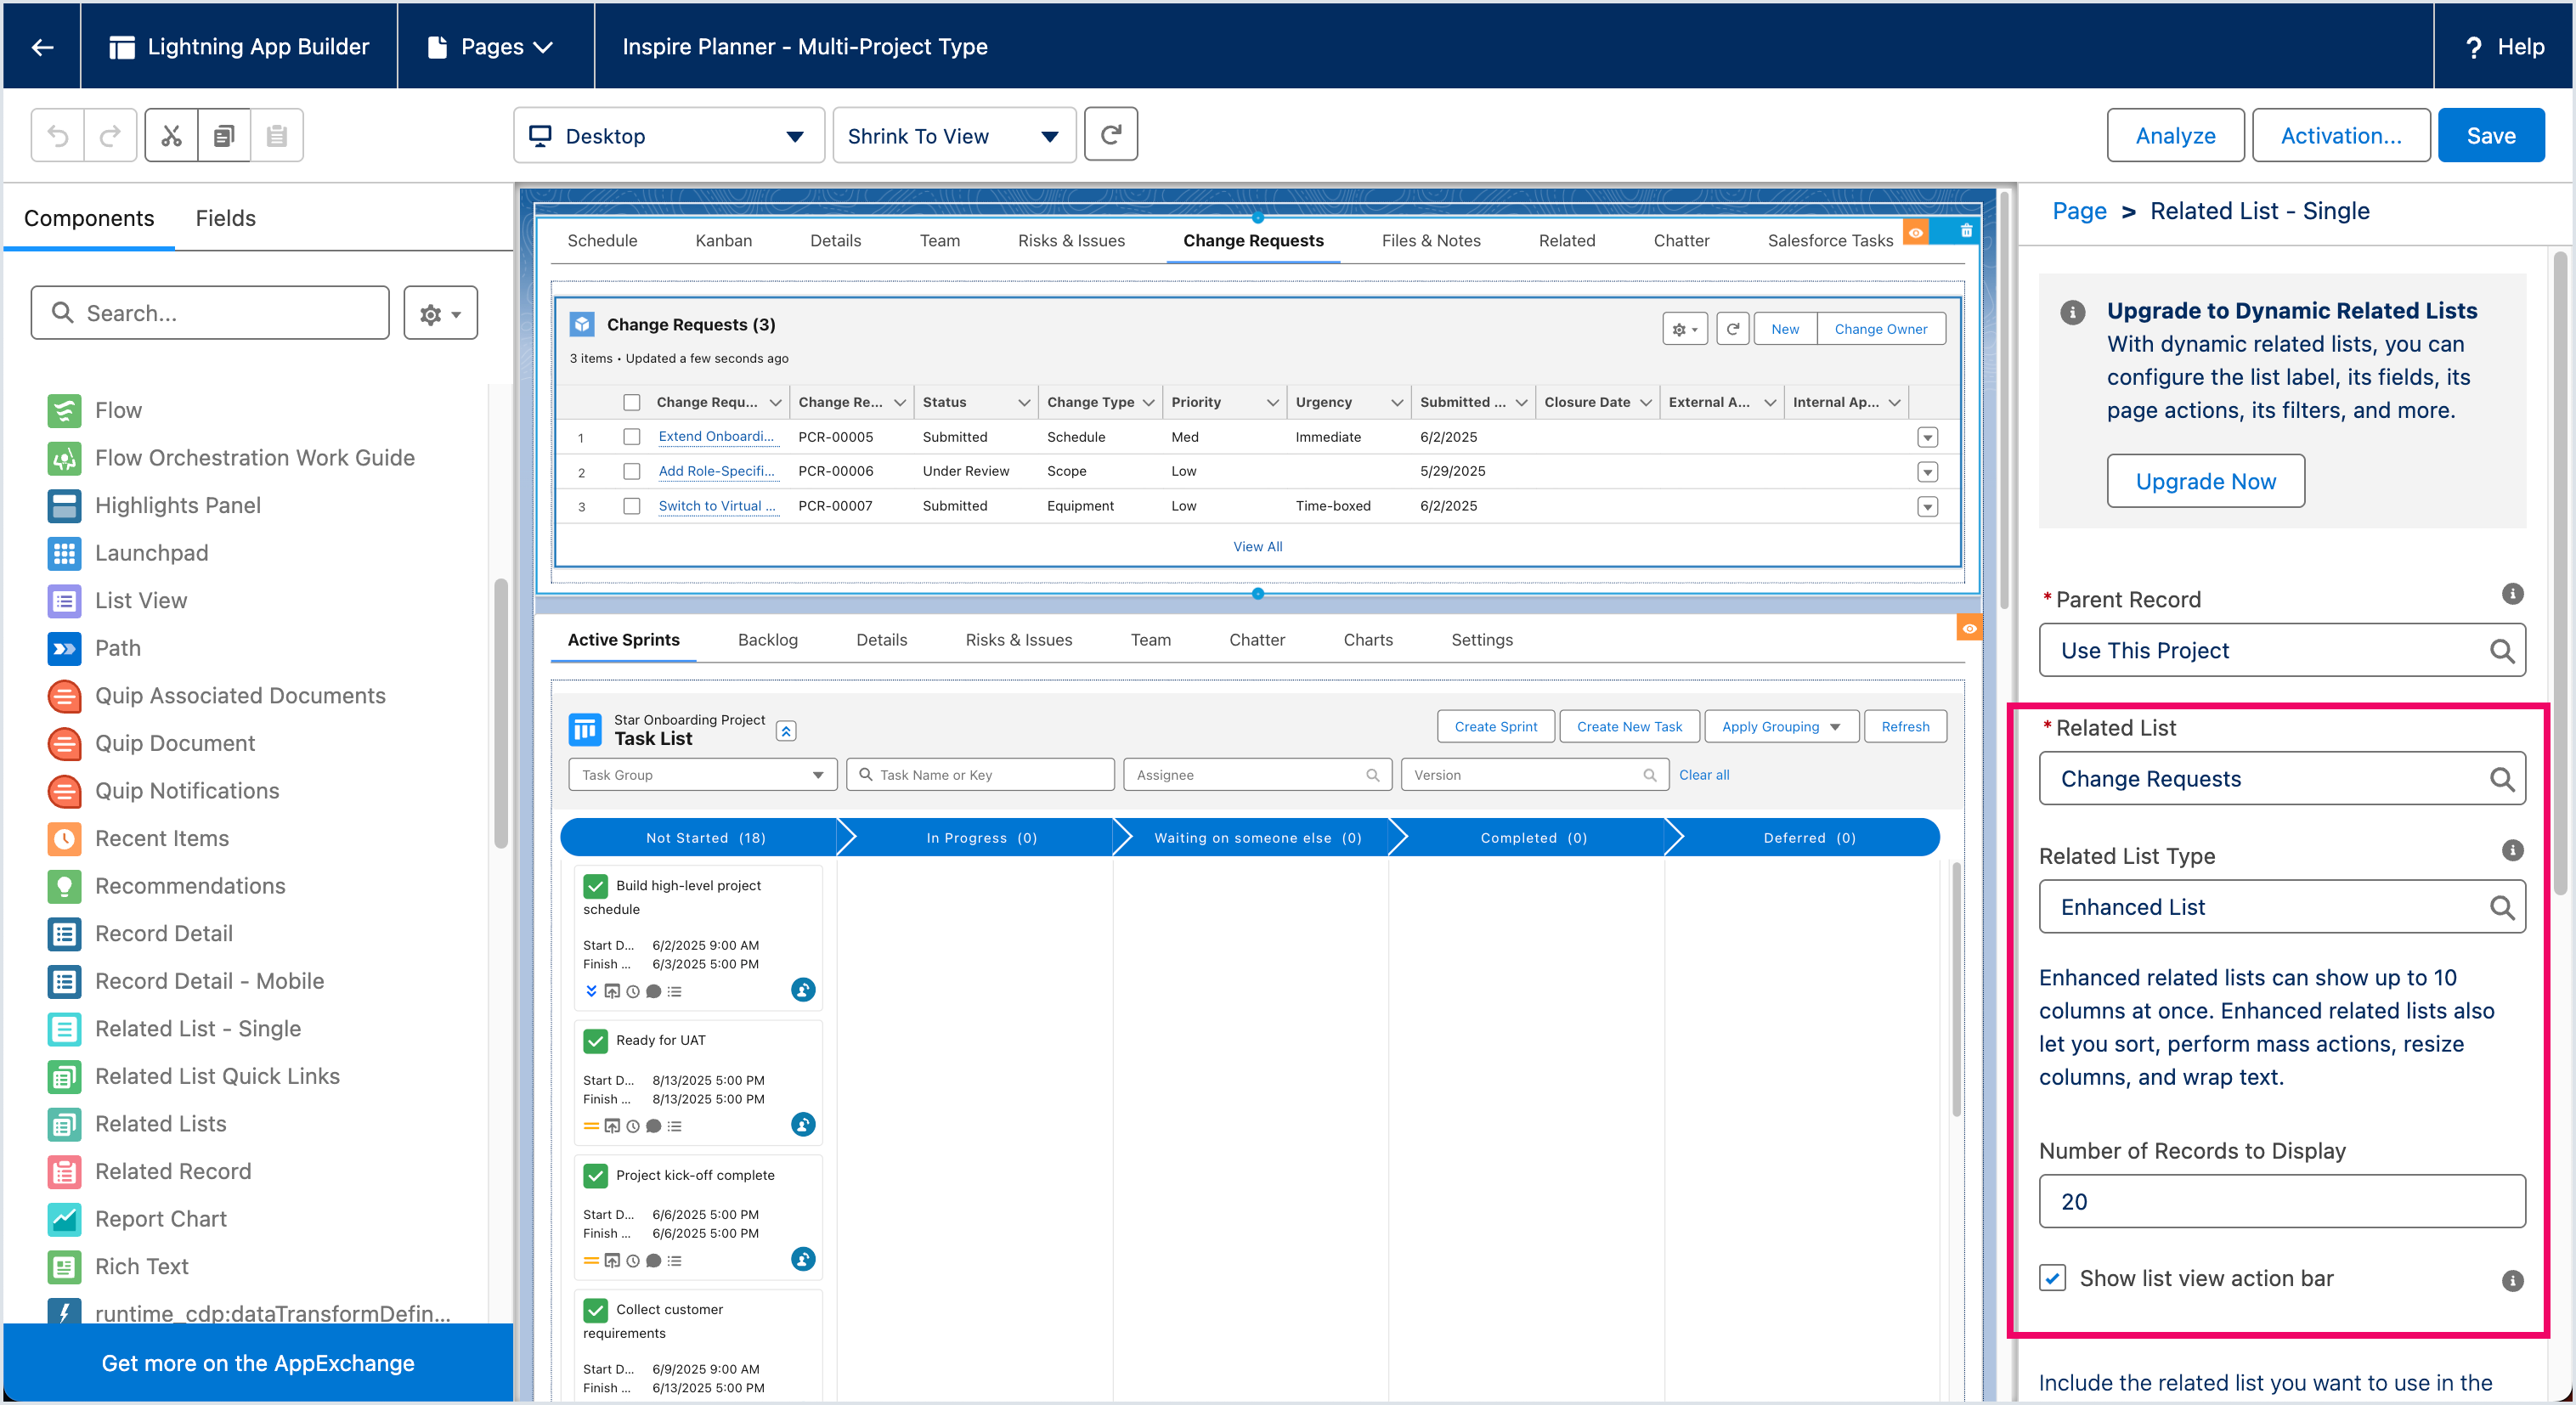Switch to the Fields tab
The image size is (2576, 1405).
tap(225, 218)
